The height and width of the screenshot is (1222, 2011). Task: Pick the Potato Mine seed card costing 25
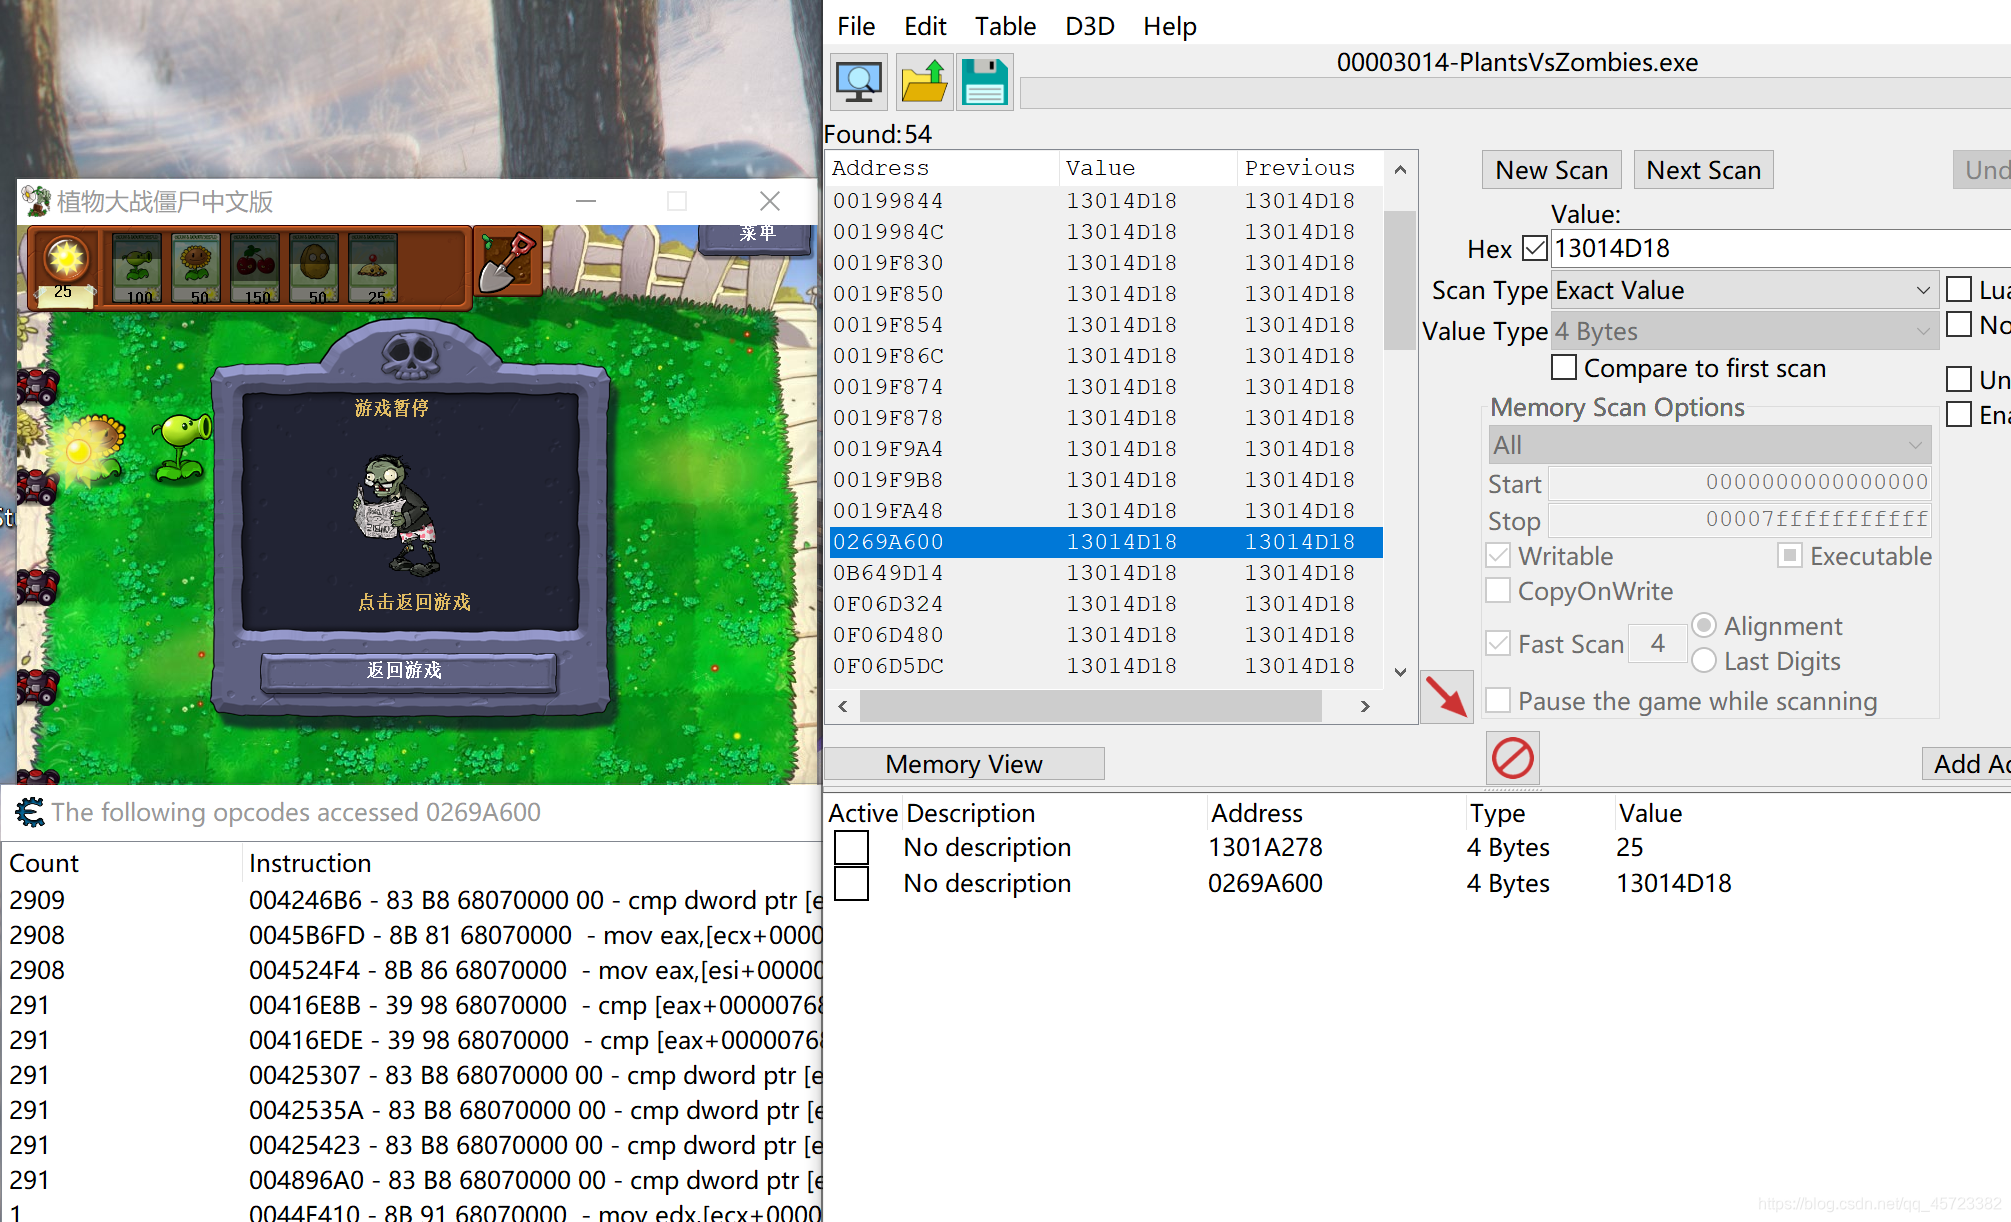[374, 268]
